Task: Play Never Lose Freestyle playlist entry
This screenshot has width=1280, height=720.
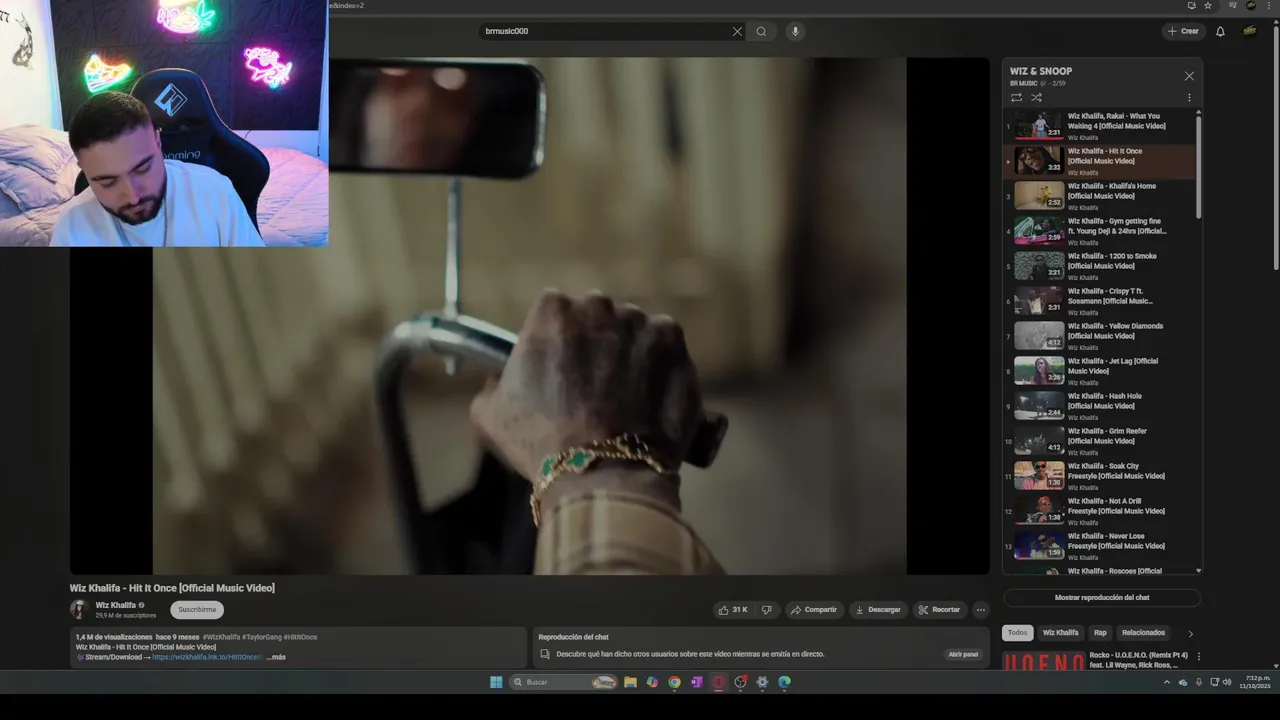Action: (1098, 546)
